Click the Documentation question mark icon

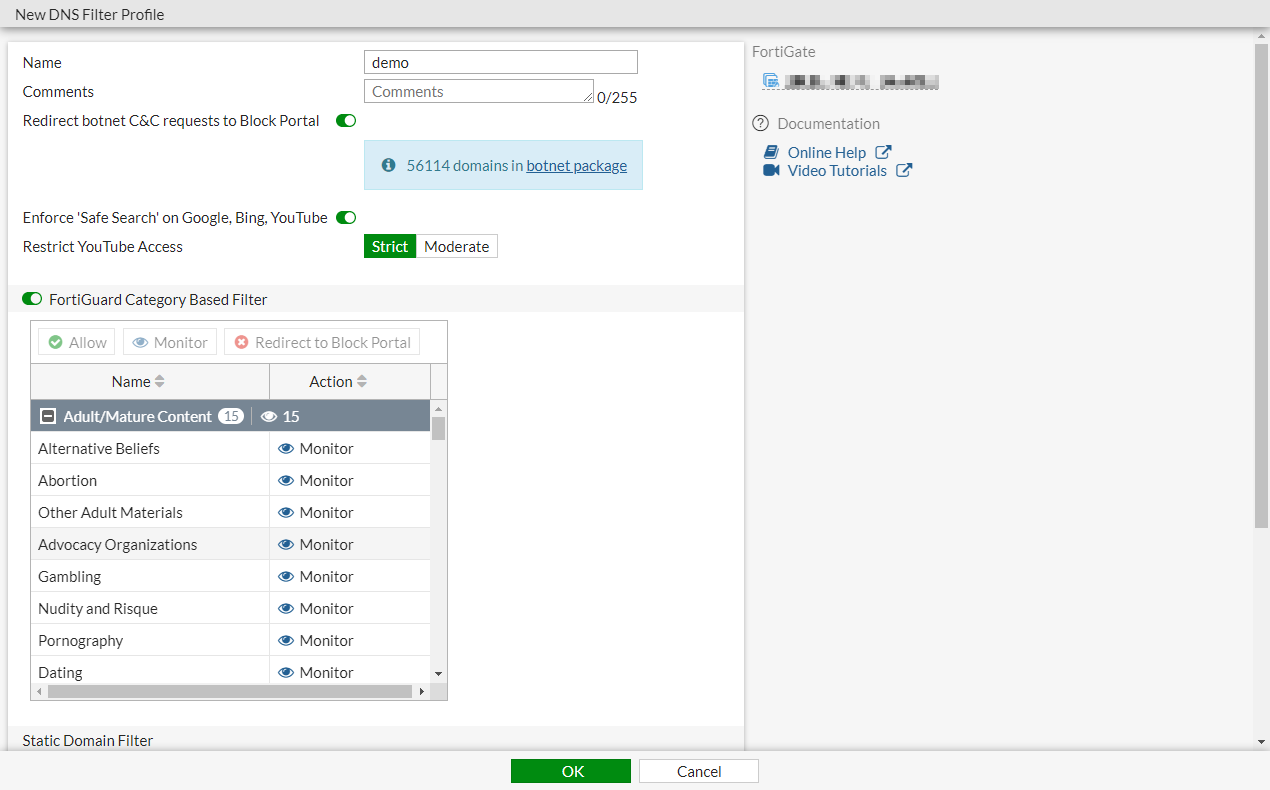761,124
